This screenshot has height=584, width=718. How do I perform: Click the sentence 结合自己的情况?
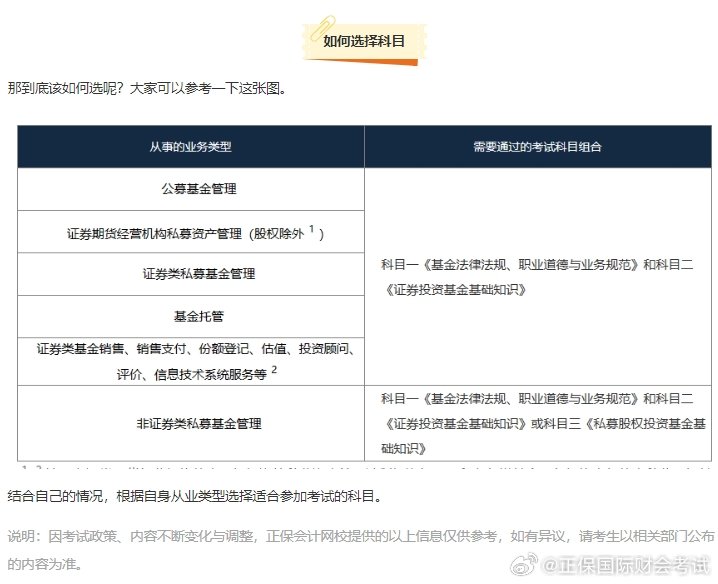(x=195, y=496)
